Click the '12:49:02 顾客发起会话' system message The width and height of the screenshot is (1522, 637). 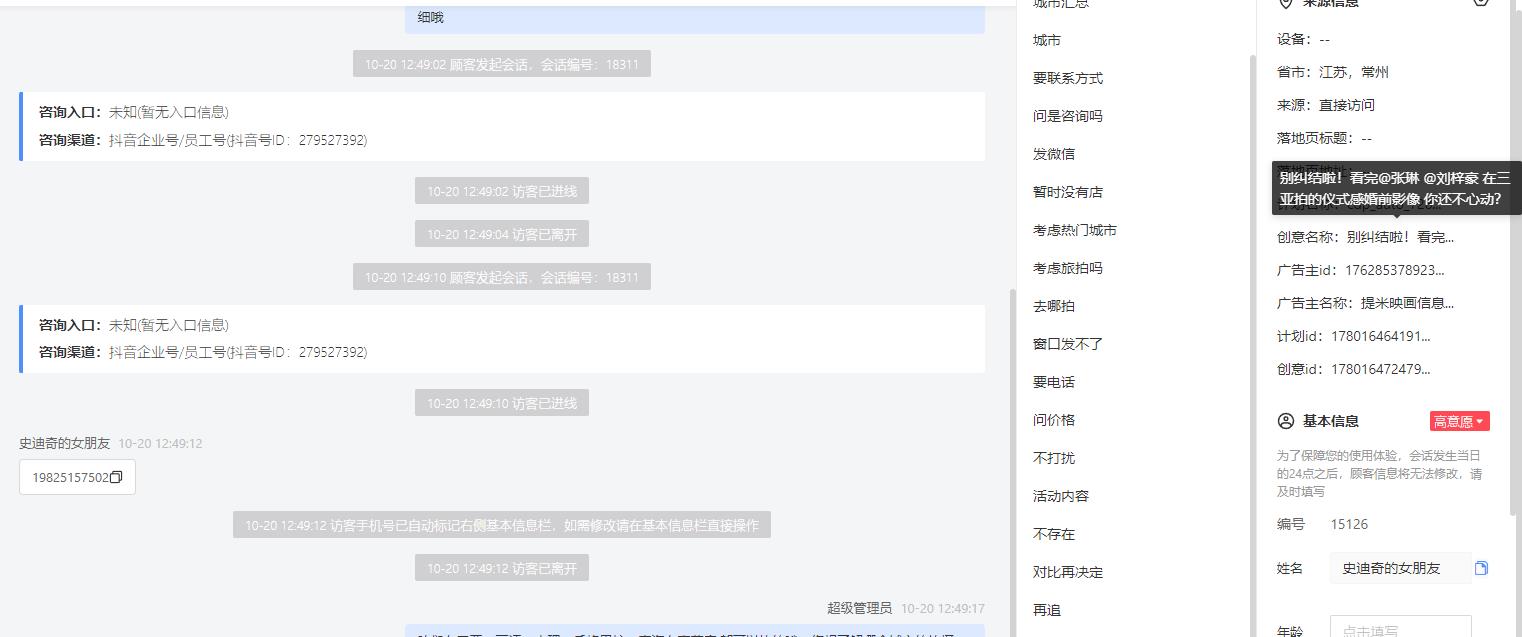pyautogui.click(x=502, y=64)
